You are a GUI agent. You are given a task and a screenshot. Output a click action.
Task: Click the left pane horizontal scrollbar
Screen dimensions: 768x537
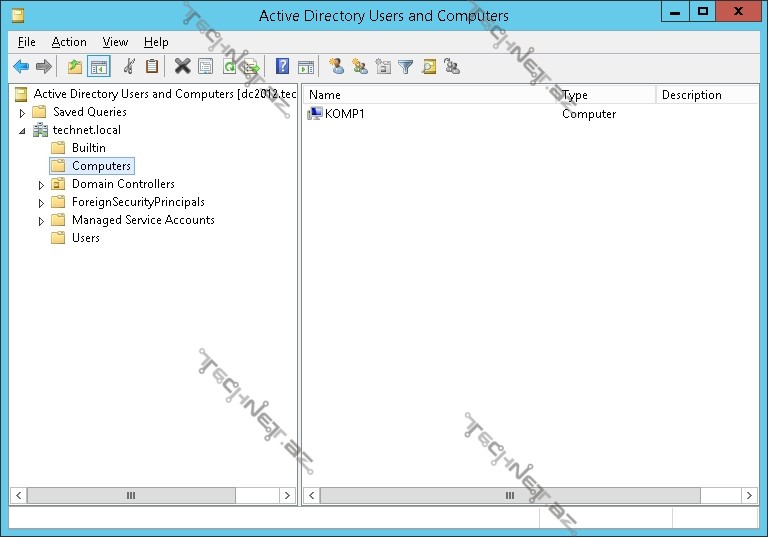click(130, 495)
